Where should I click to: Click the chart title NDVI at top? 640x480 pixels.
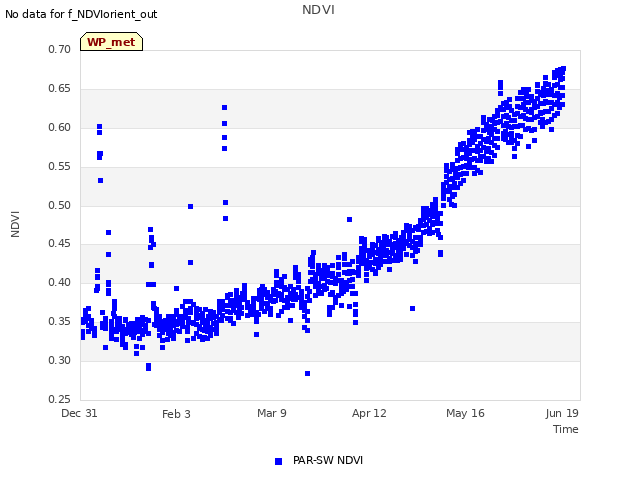tap(318, 10)
